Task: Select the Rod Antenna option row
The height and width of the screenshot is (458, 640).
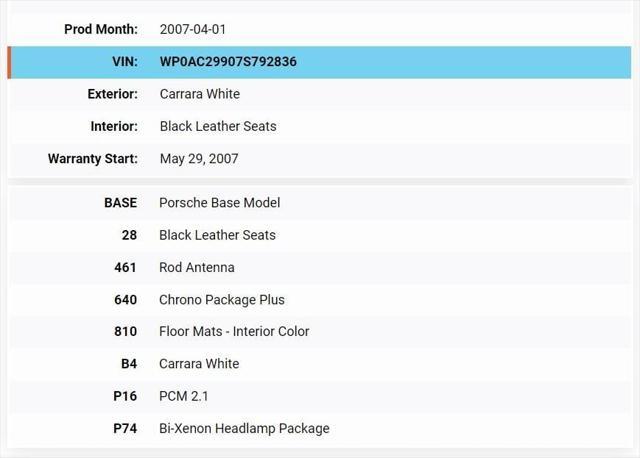Action: [320, 267]
